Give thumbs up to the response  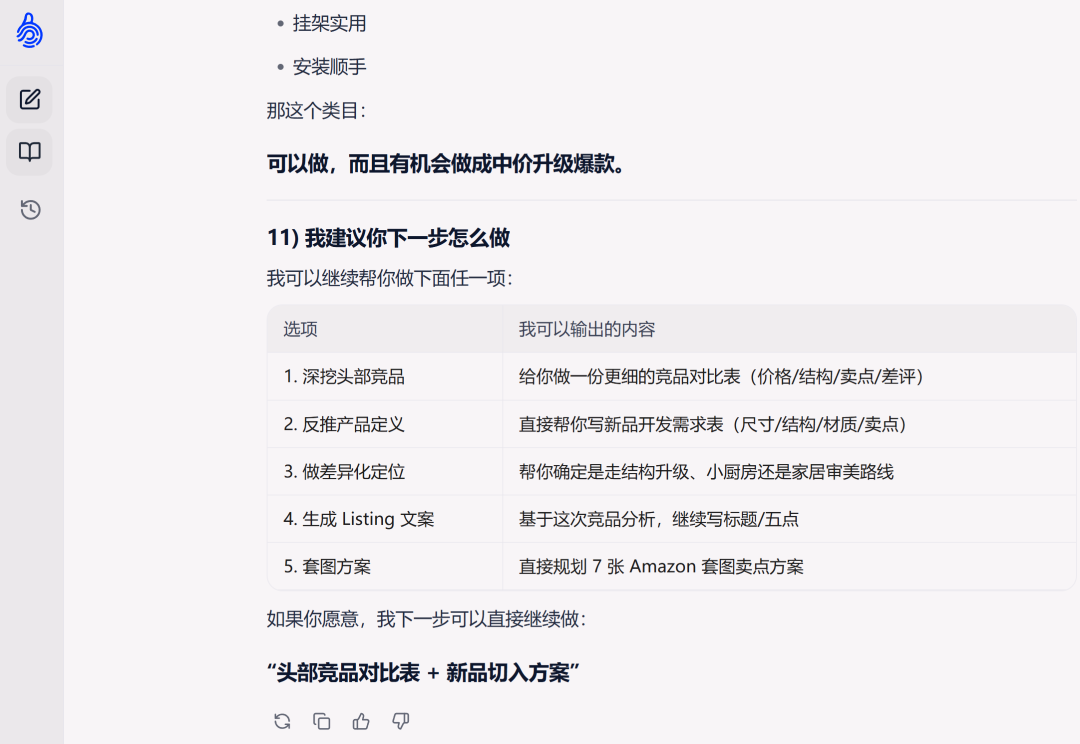click(x=361, y=721)
